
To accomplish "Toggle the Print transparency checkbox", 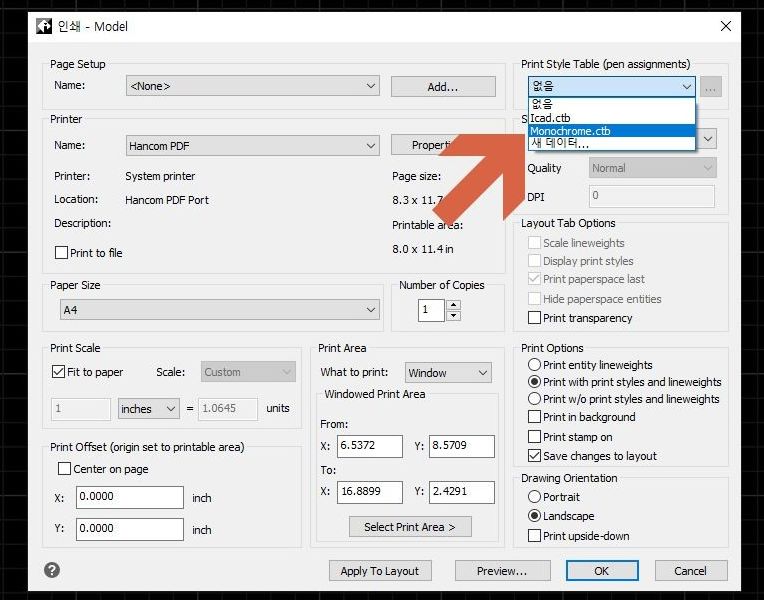I will pos(535,318).
